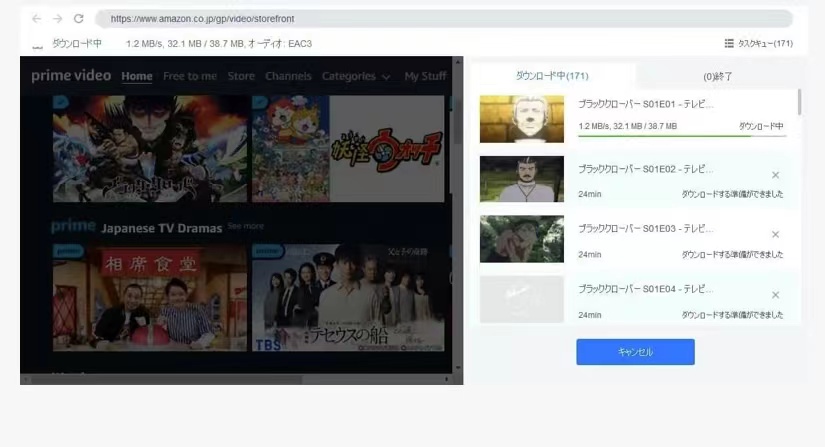Open My Stuff in Prime Video

pyautogui.click(x=425, y=76)
